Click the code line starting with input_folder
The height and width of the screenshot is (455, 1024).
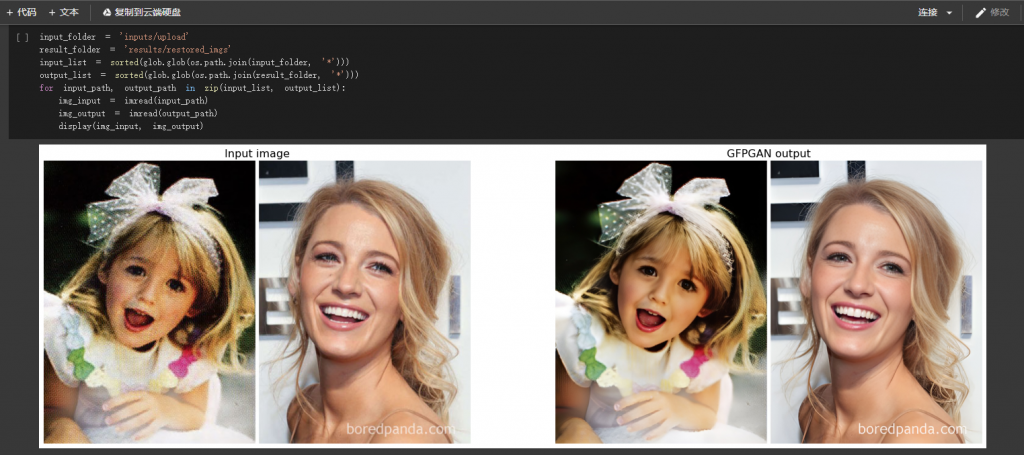pos(114,37)
